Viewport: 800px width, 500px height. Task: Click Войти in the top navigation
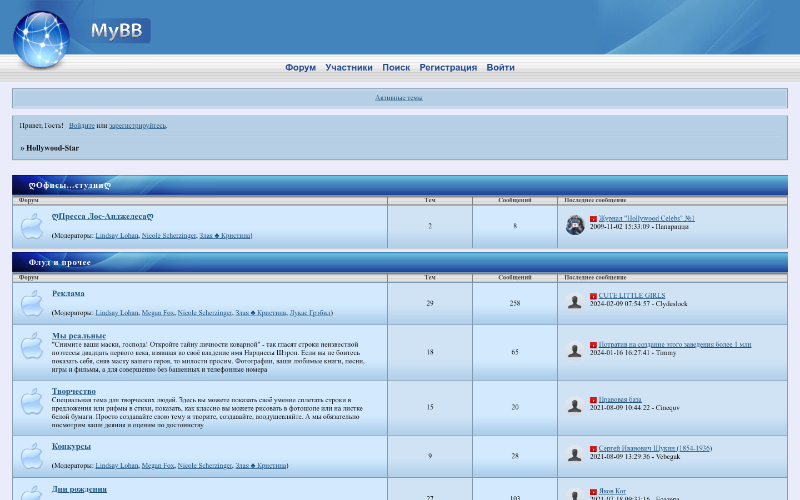pos(501,68)
